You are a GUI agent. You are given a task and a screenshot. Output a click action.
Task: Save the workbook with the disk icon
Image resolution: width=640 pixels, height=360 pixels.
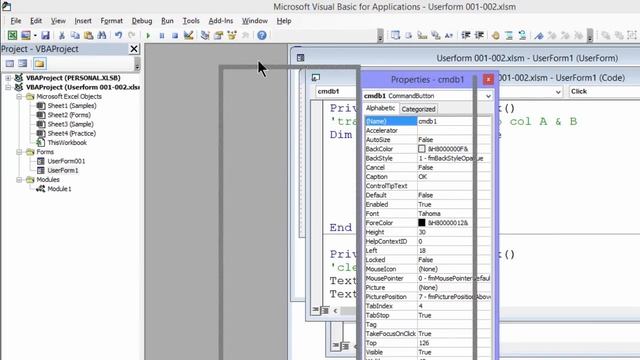[45, 36]
